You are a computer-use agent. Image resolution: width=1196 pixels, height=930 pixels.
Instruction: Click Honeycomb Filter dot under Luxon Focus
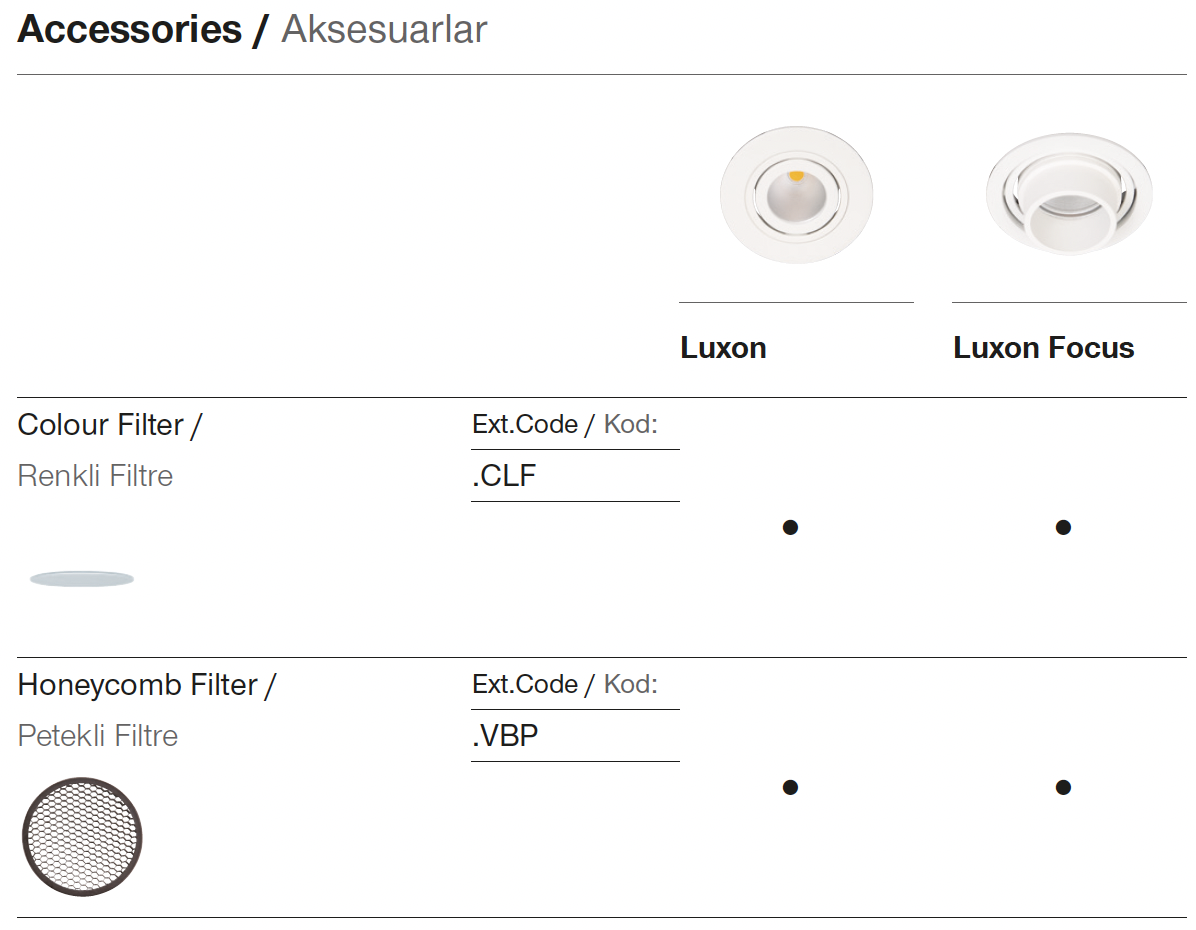point(1063,787)
